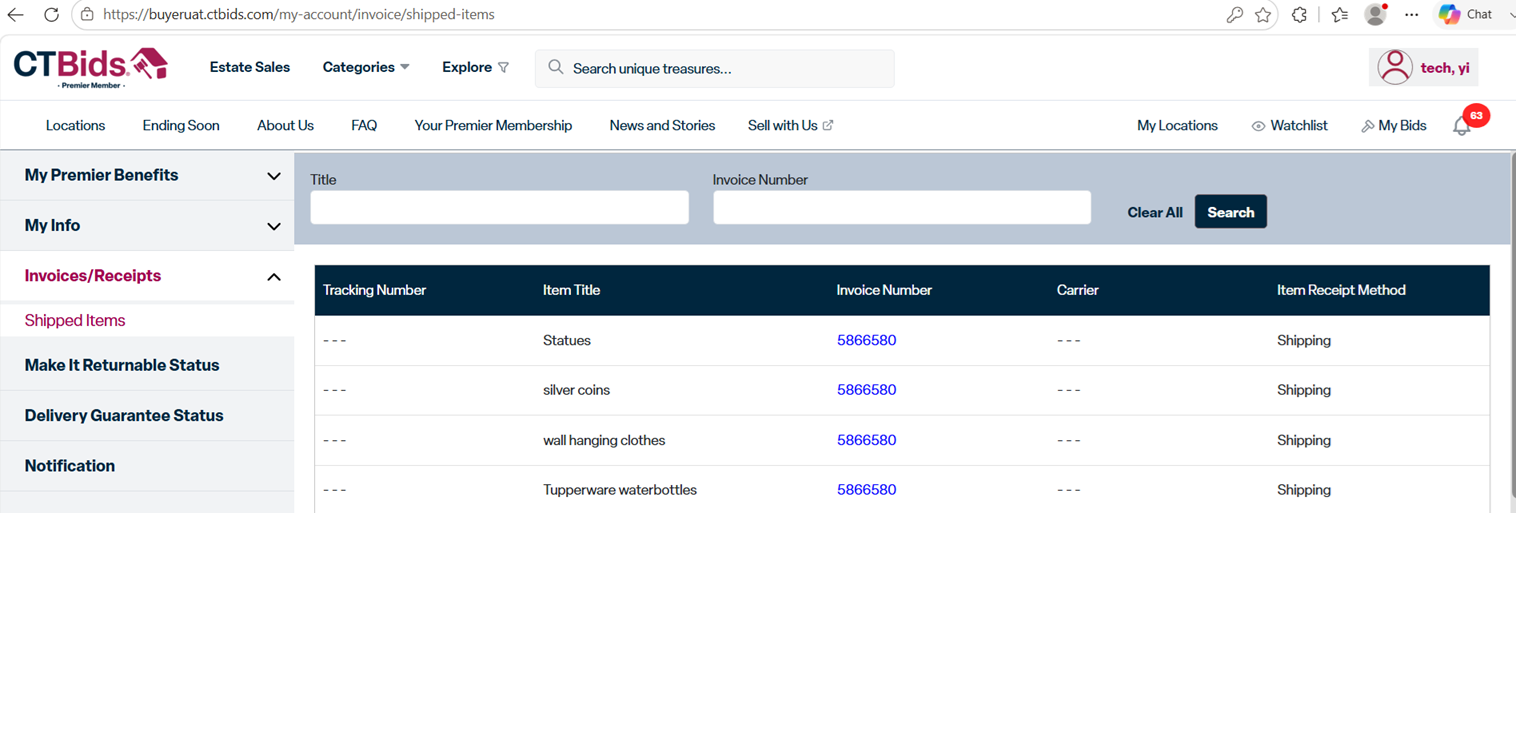Select the wall hanging clothes title
The width and height of the screenshot is (1516, 742).
(x=604, y=440)
